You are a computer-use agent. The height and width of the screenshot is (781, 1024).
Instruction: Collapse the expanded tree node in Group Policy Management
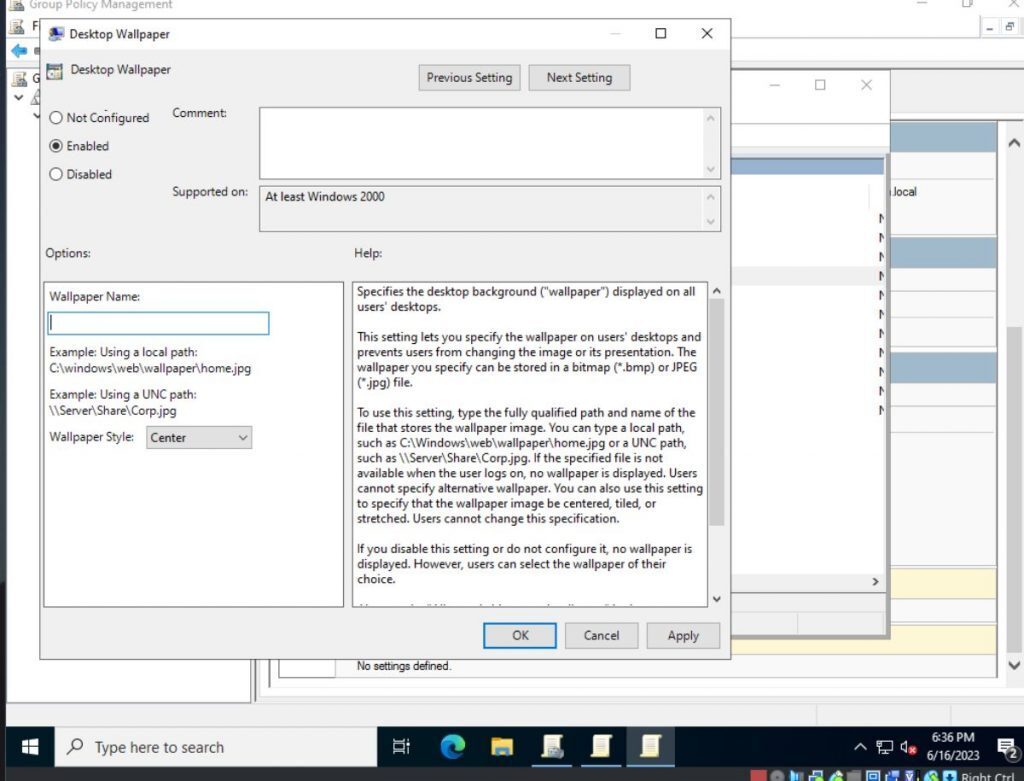[18, 97]
